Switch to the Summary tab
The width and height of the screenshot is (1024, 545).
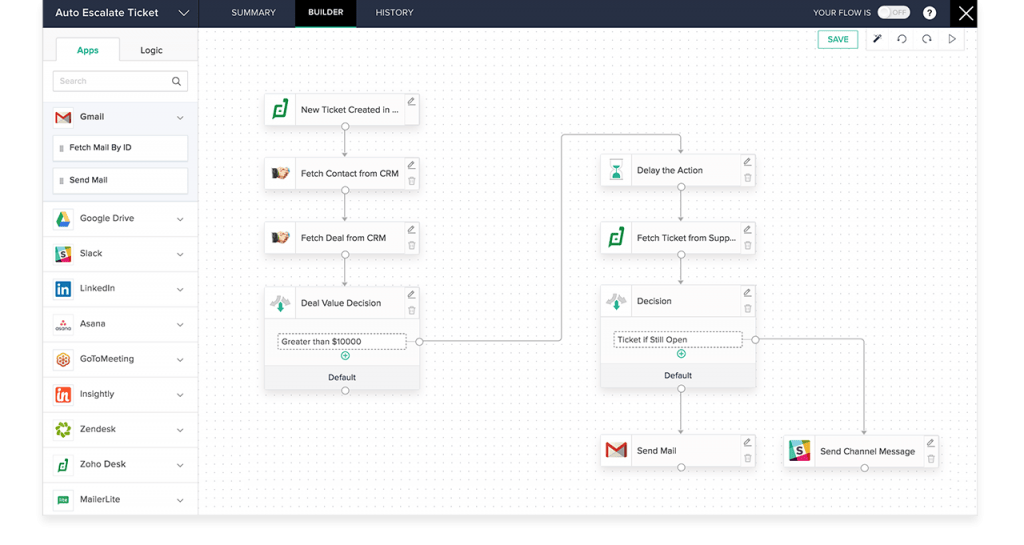tap(253, 13)
